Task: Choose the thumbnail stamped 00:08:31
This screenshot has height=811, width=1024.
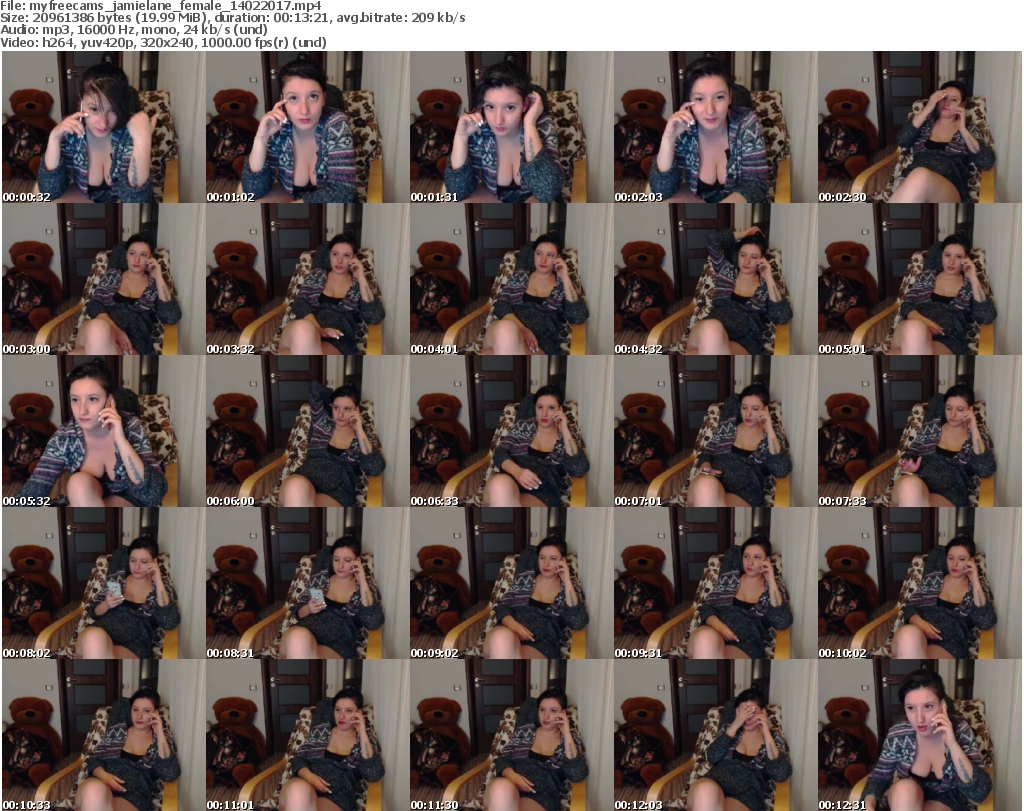Action: pyautogui.click(x=308, y=583)
